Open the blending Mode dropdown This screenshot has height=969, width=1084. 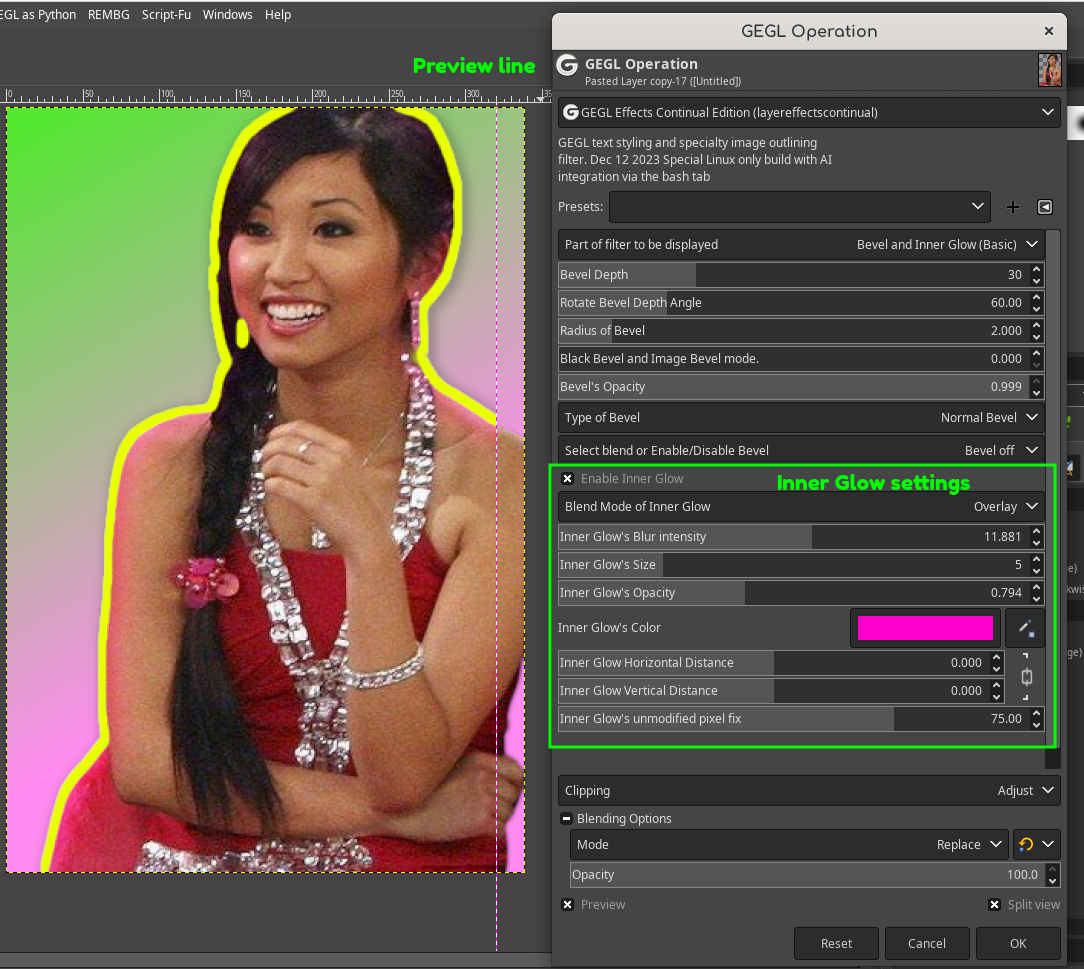[x=789, y=845]
